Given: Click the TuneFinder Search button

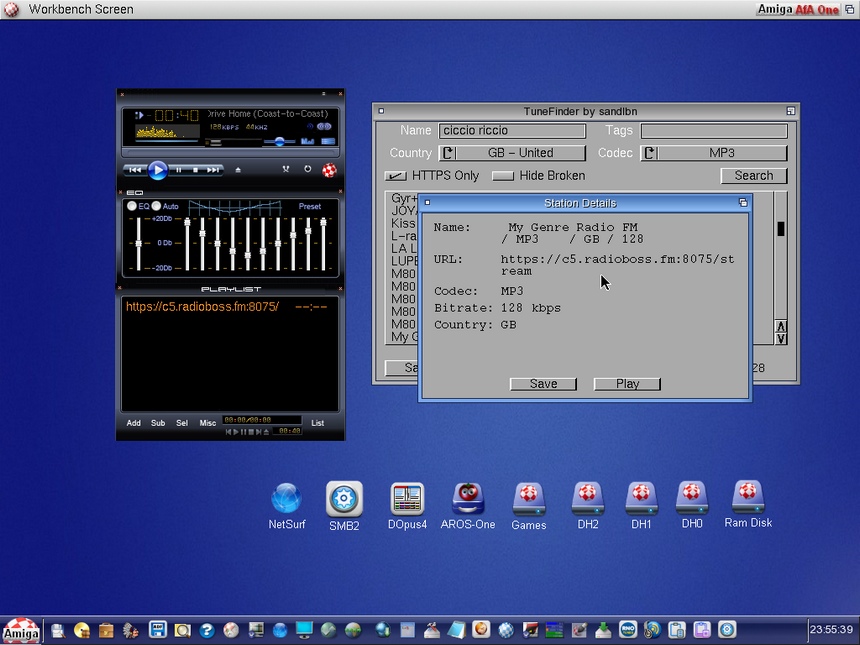Looking at the screenshot, I should pos(754,176).
